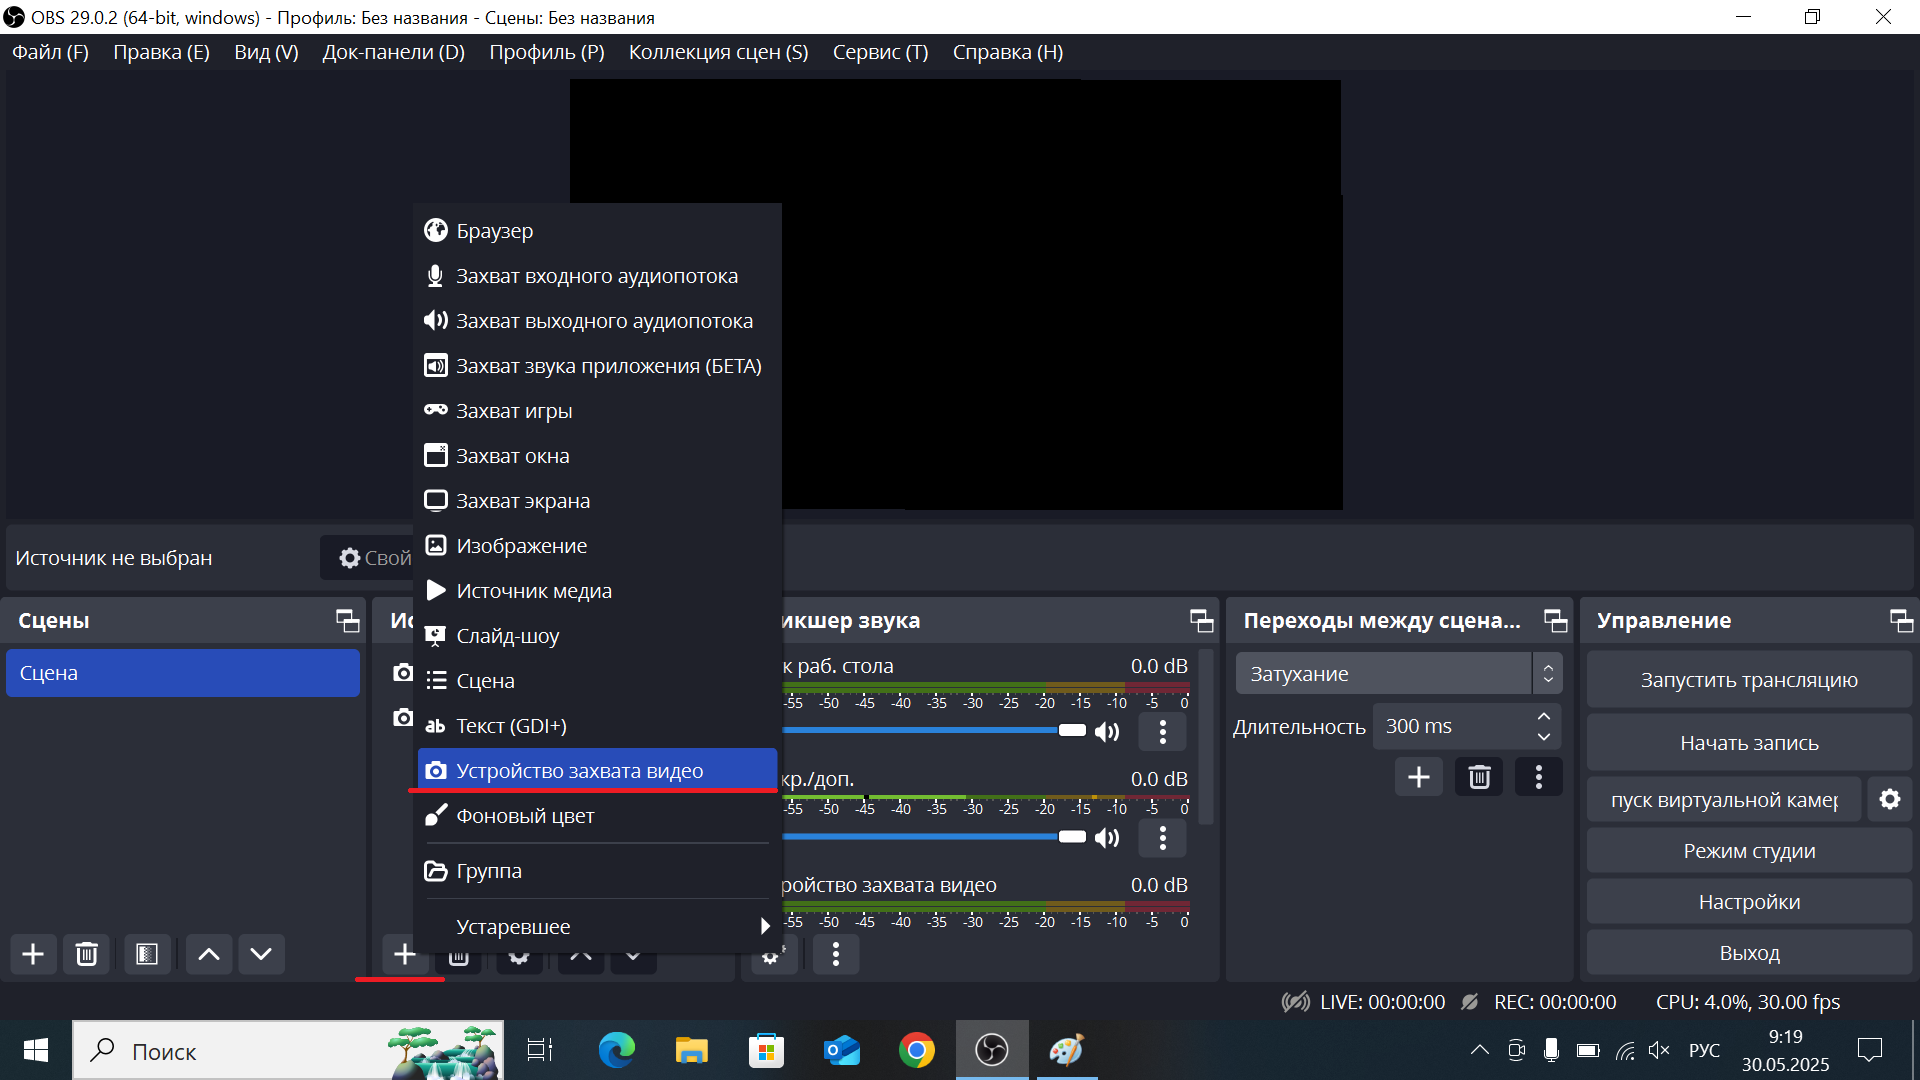Add a new source with the plus icon

click(405, 954)
